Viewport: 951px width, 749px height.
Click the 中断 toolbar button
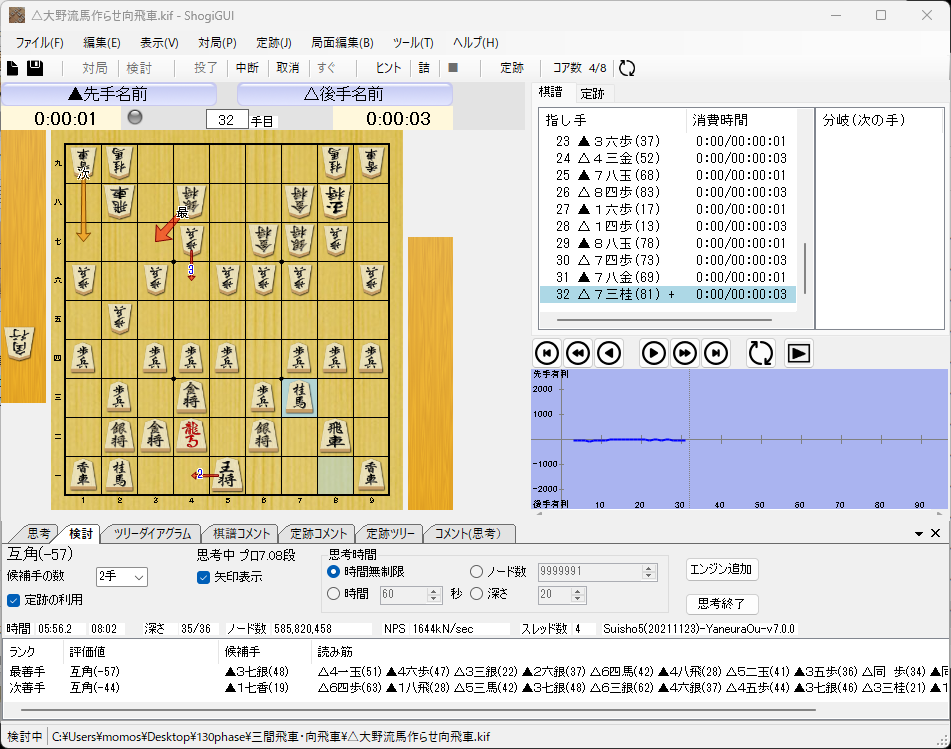[x=247, y=68]
